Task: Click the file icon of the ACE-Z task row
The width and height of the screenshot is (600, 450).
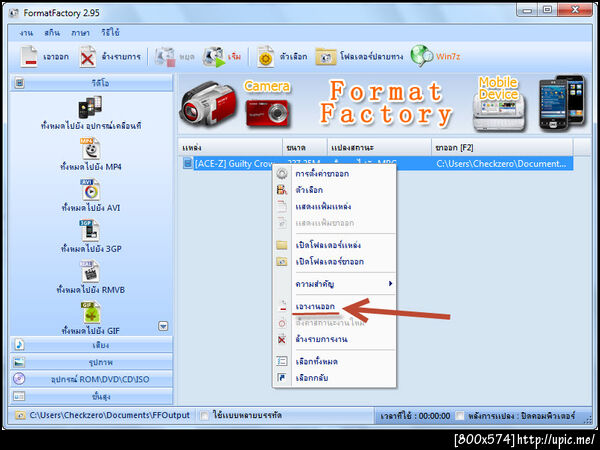Action: click(188, 163)
